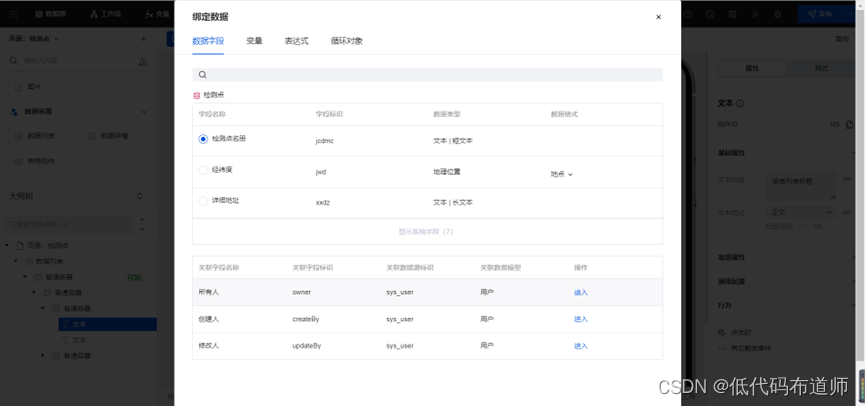The image size is (865, 406).
Task: Click 进入 link for 修改人 row
Action: (581, 346)
